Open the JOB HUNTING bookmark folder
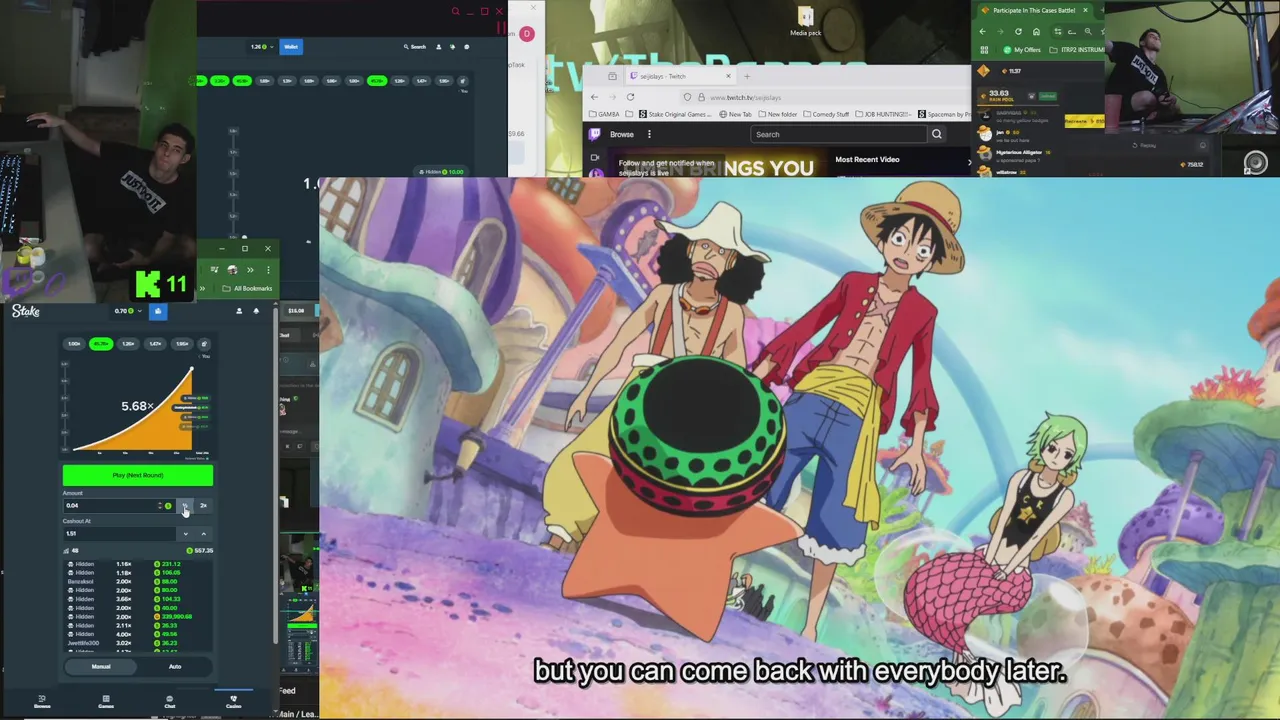Image resolution: width=1280 pixels, height=720 pixels. pyautogui.click(x=885, y=114)
